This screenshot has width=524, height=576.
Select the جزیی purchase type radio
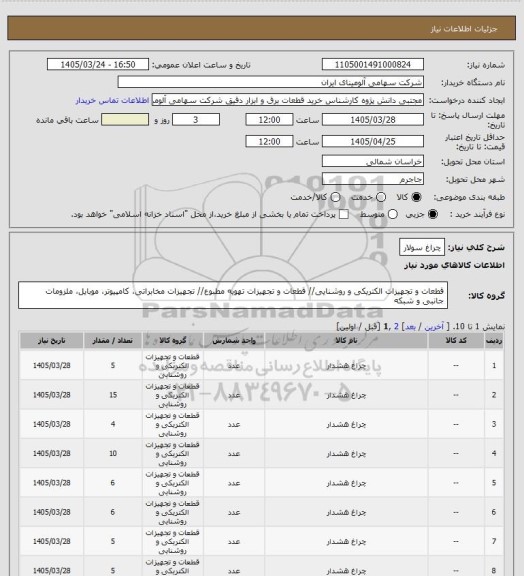(433, 214)
